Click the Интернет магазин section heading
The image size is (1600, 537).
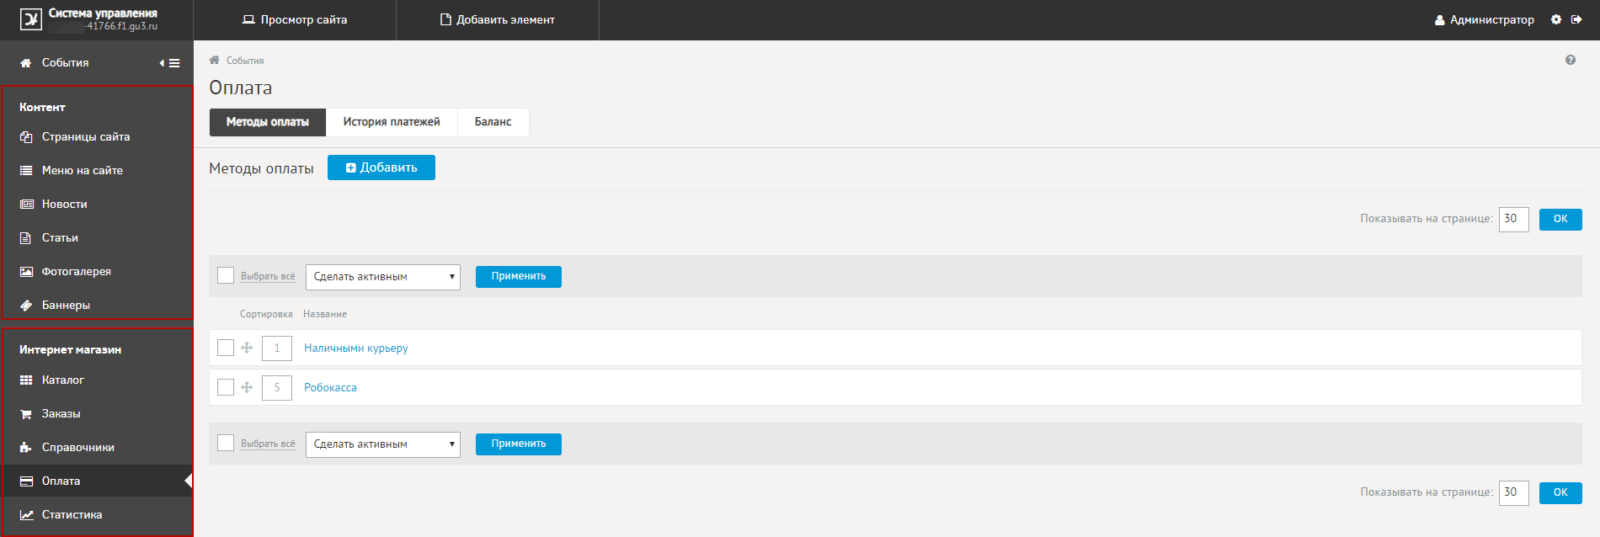70,350
